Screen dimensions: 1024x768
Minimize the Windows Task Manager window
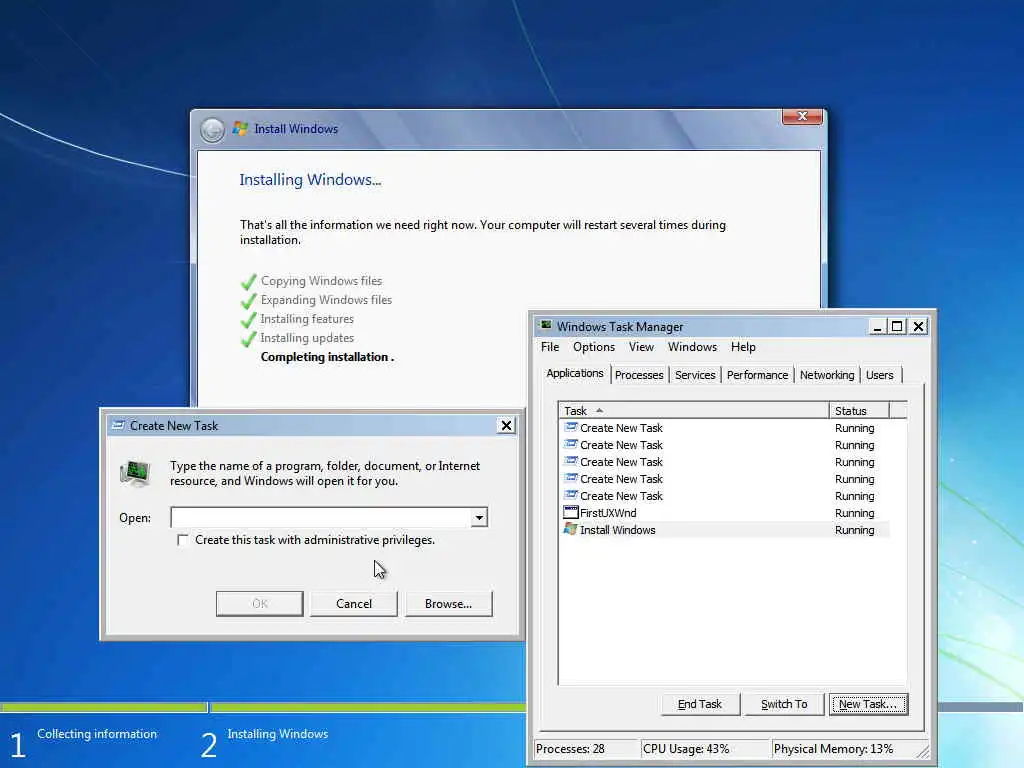(877, 326)
